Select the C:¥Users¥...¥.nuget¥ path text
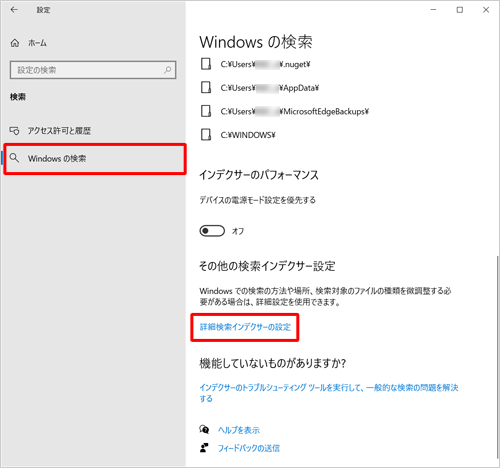500x468 pixels. pyautogui.click(x=265, y=64)
